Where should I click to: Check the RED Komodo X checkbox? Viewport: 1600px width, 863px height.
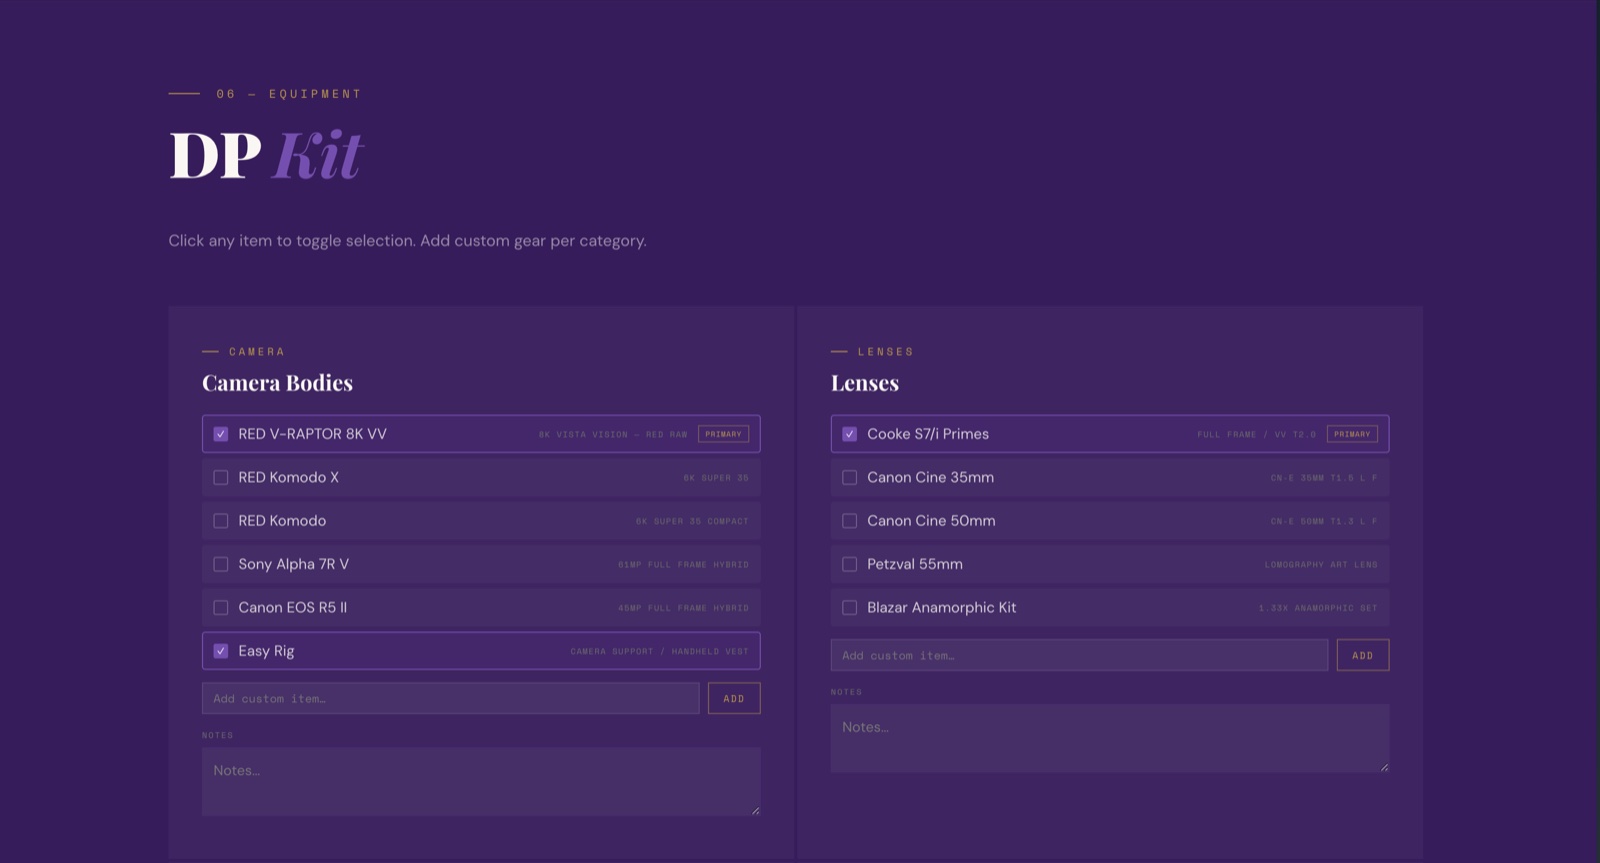click(221, 478)
